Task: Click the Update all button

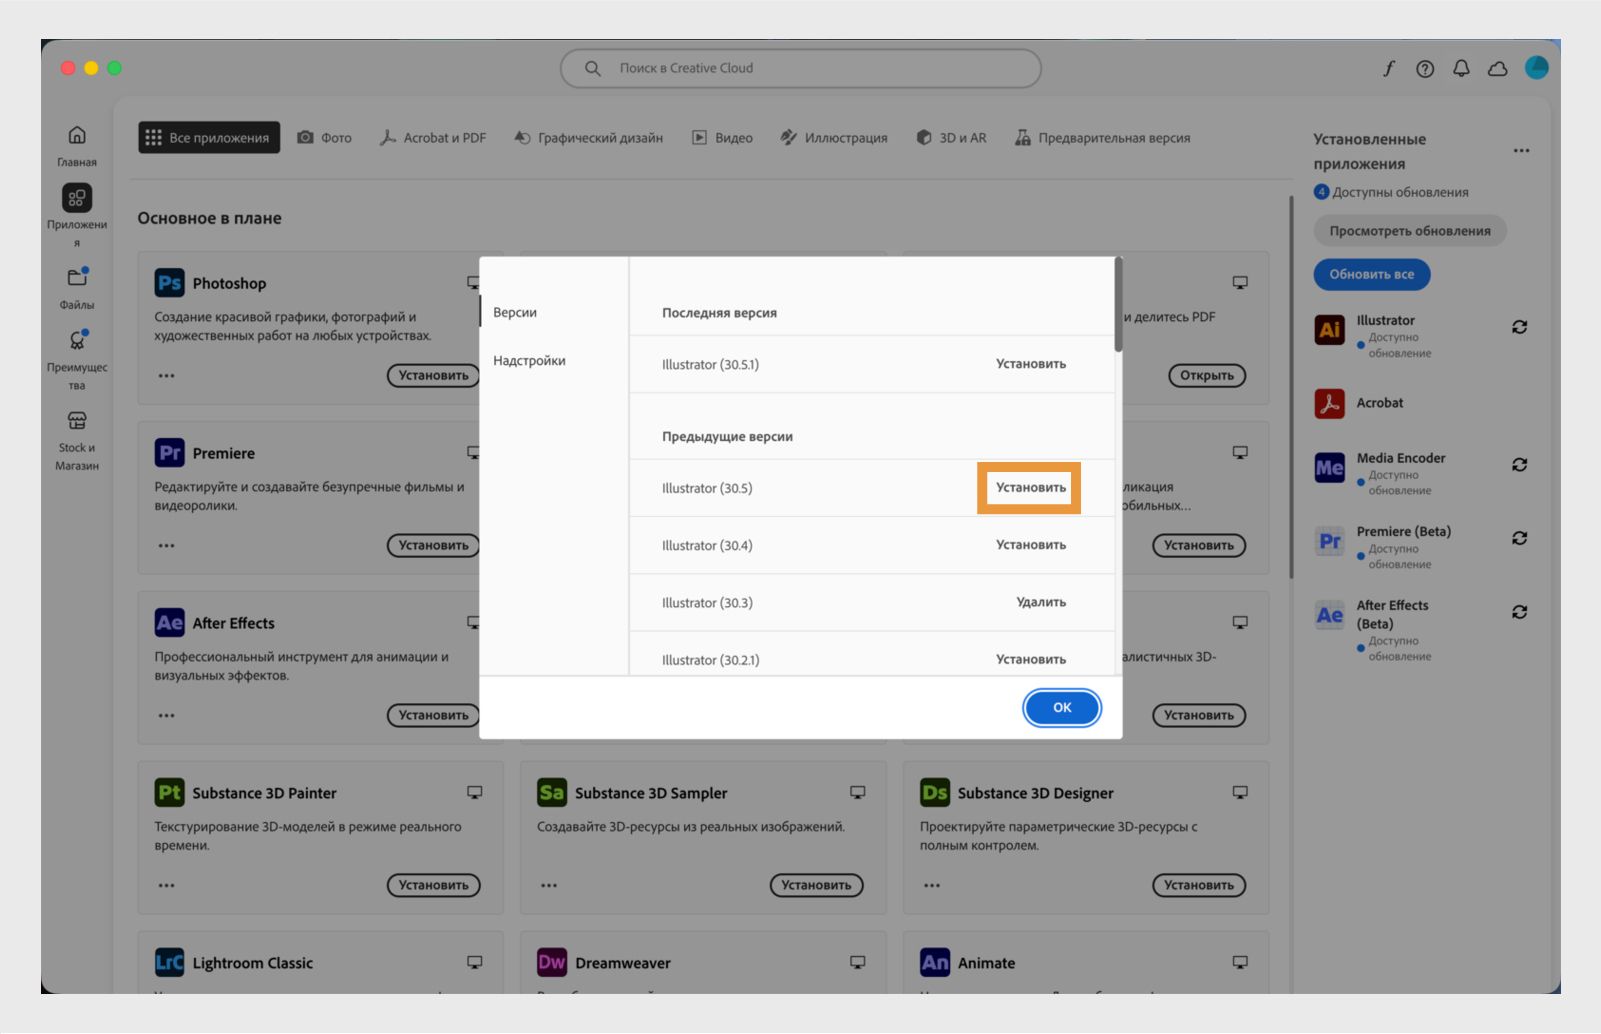Action: [1372, 274]
